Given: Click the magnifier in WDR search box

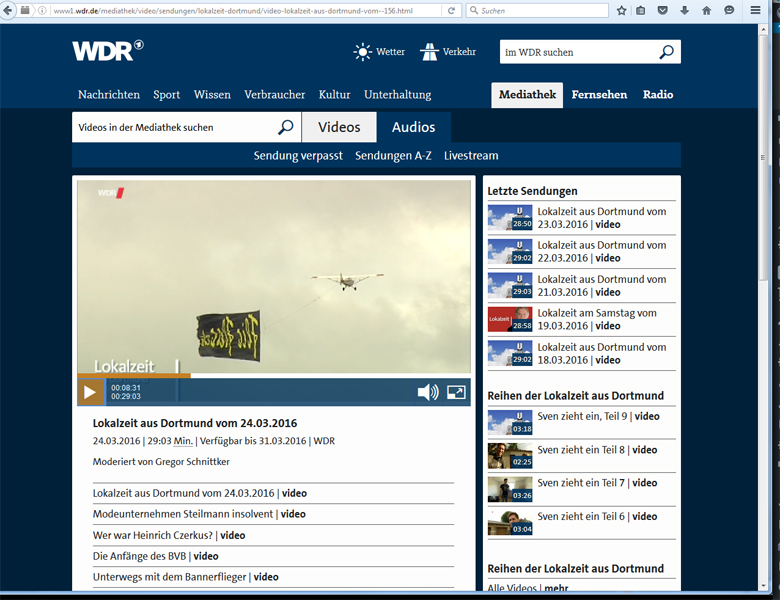Looking at the screenshot, I should coord(667,52).
